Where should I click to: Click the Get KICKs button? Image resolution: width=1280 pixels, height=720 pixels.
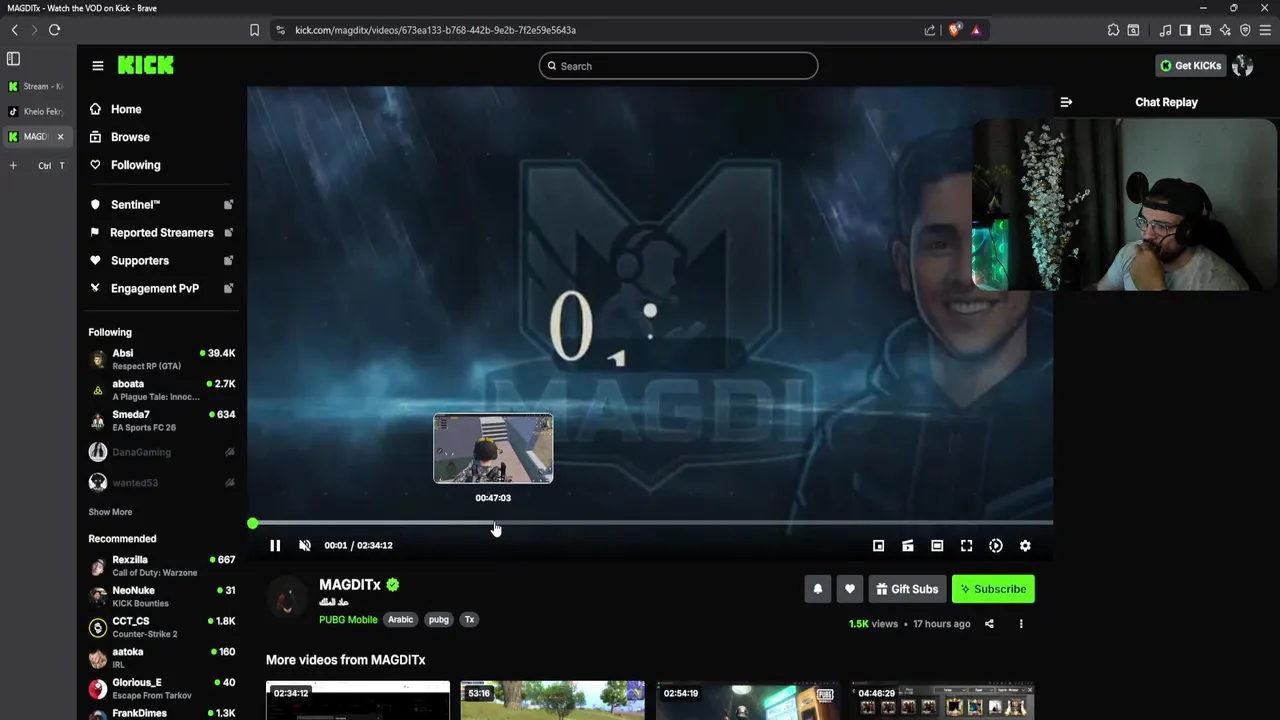pos(1191,66)
